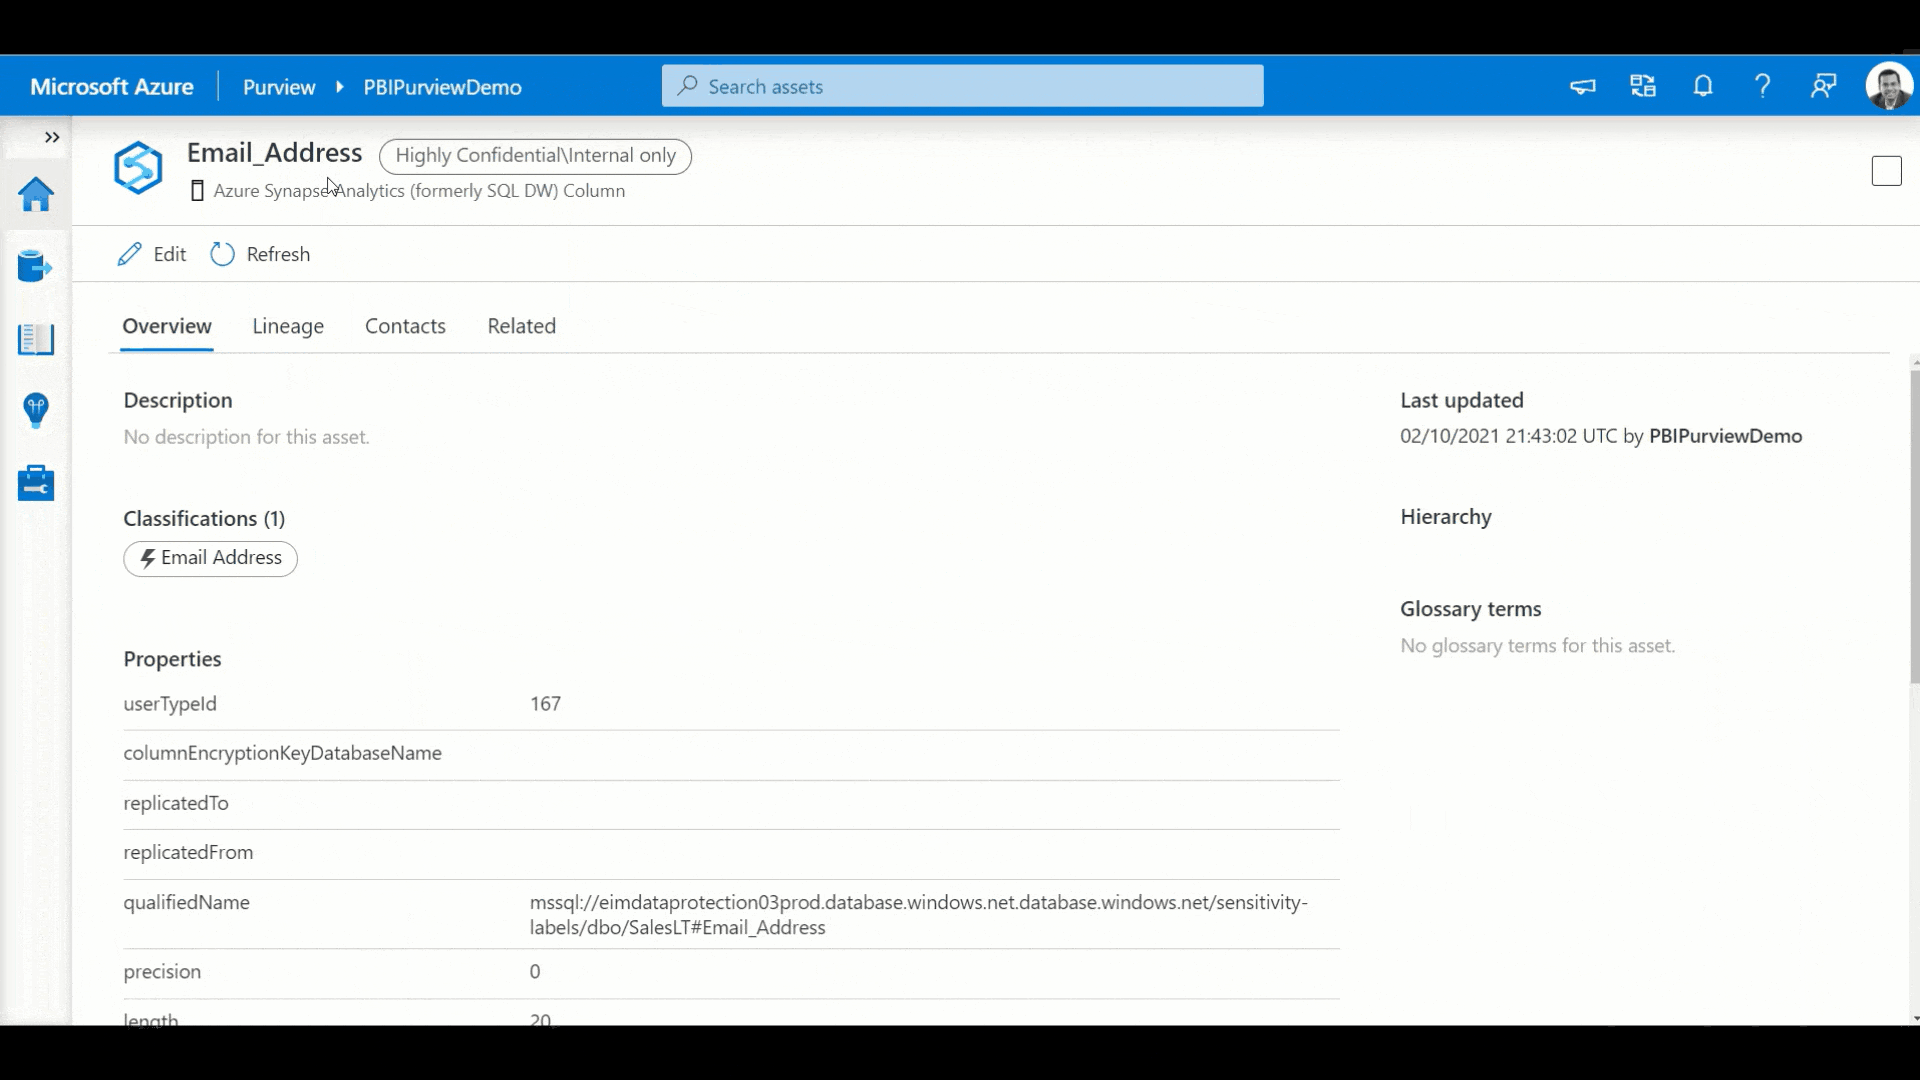Screen dimensions: 1920x1080
Task: Click the vertical scrollbar on right
Action: [1914, 527]
